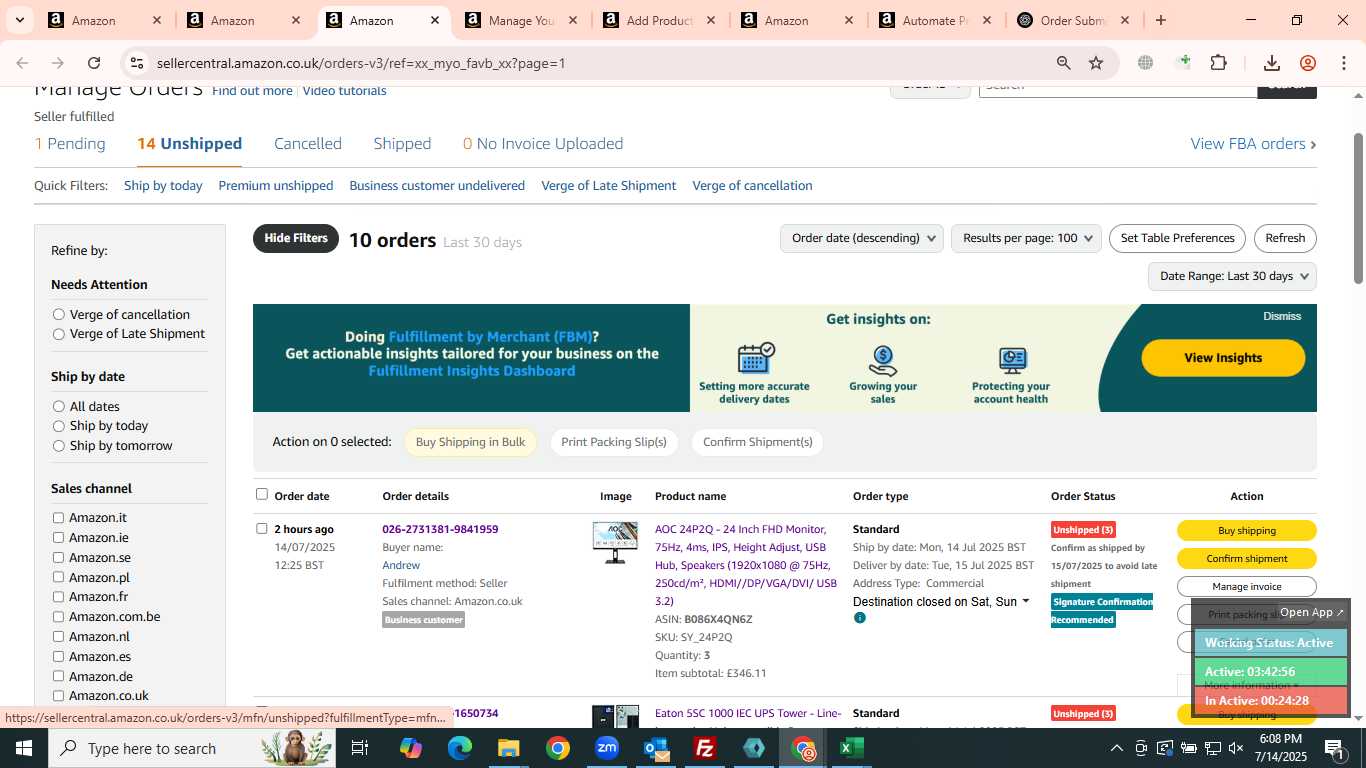Click the yellow View Insights button
This screenshot has height=768, width=1366.
(1223, 358)
